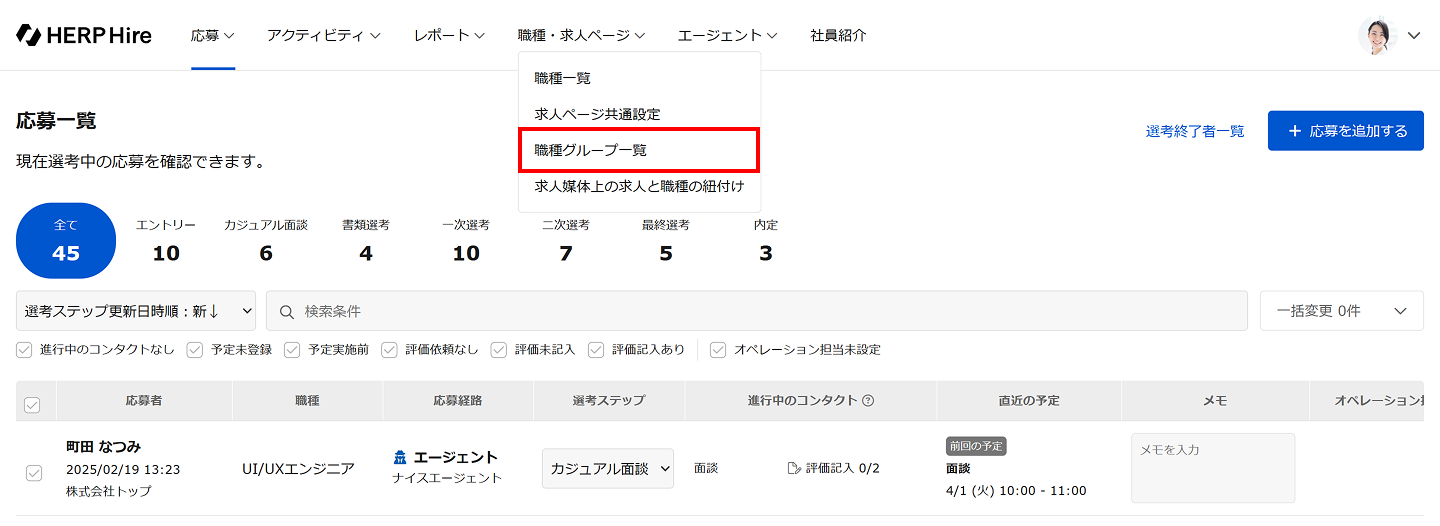1440x526 pixels.
Task: Click the agent building icon
Action: (401, 458)
